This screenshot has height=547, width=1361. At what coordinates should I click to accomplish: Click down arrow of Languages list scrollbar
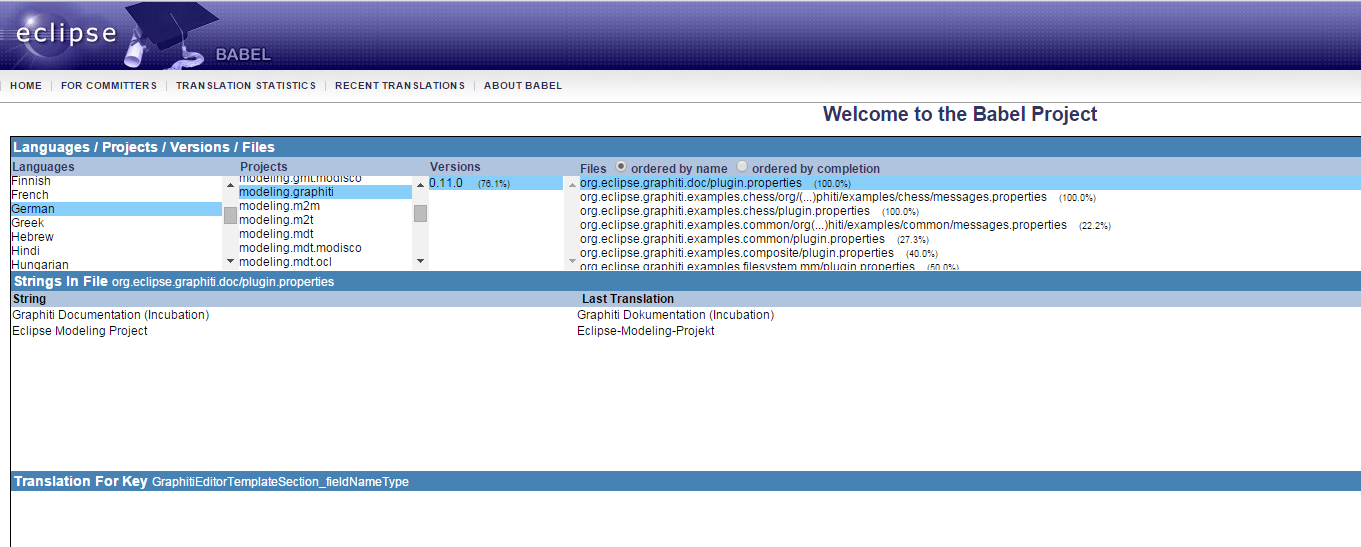pyautogui.click(x=230, y=261)
